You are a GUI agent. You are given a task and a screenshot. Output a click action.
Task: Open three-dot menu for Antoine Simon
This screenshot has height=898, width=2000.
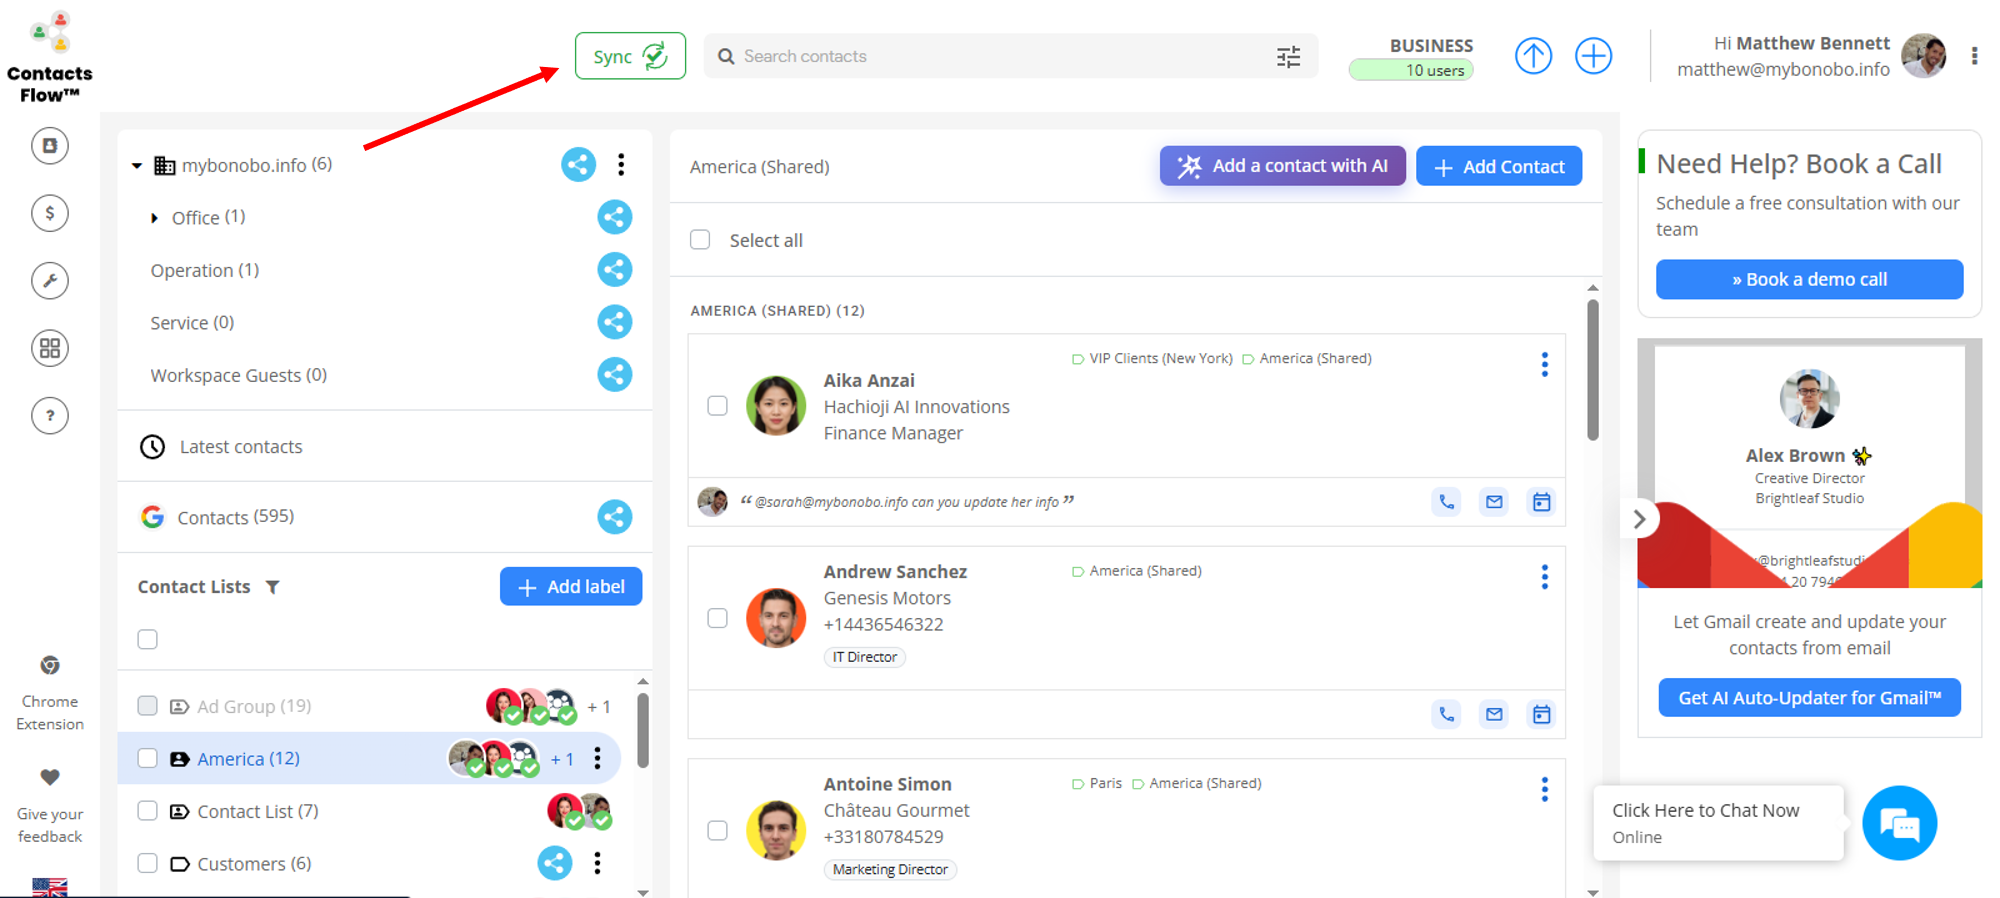tap(1544, 790)
